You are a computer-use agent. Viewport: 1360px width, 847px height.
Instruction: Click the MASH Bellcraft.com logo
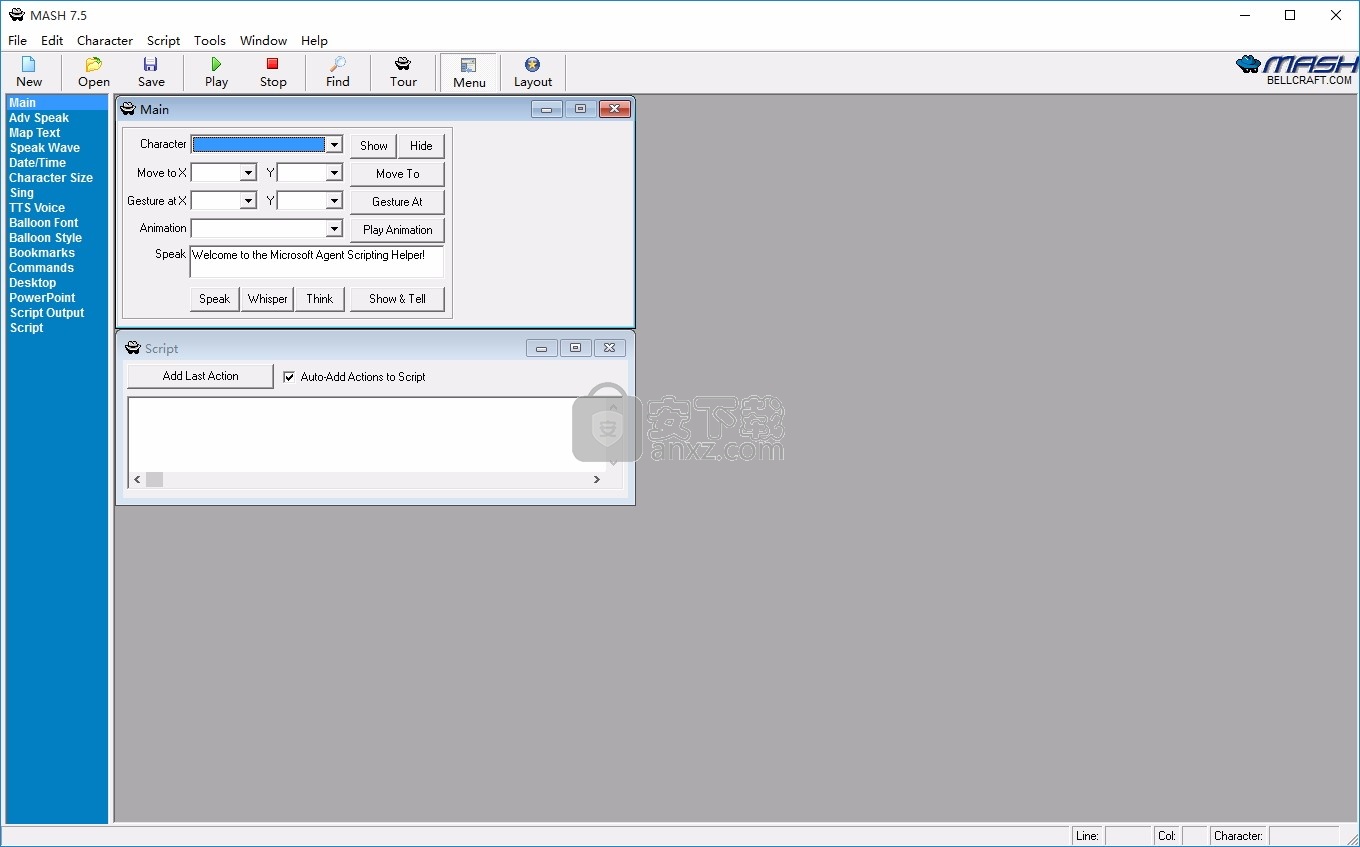(x=1296, y=70)
